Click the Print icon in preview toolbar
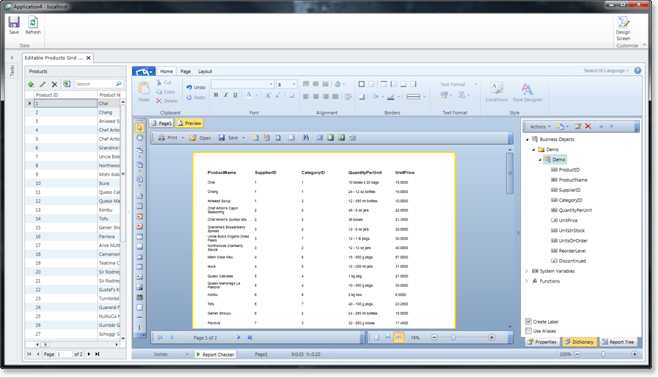 click(x=162, y=138)
